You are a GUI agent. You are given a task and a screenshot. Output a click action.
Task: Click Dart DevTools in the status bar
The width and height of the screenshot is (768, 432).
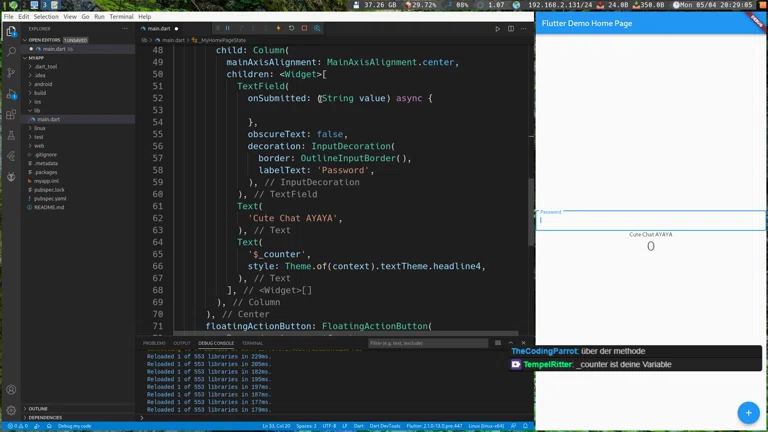(x=387, y=426)
